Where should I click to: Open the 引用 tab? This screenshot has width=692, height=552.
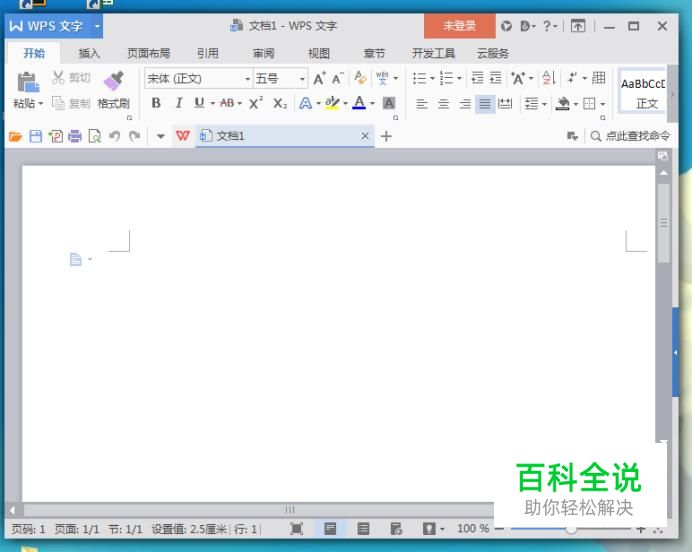[207, 53]
